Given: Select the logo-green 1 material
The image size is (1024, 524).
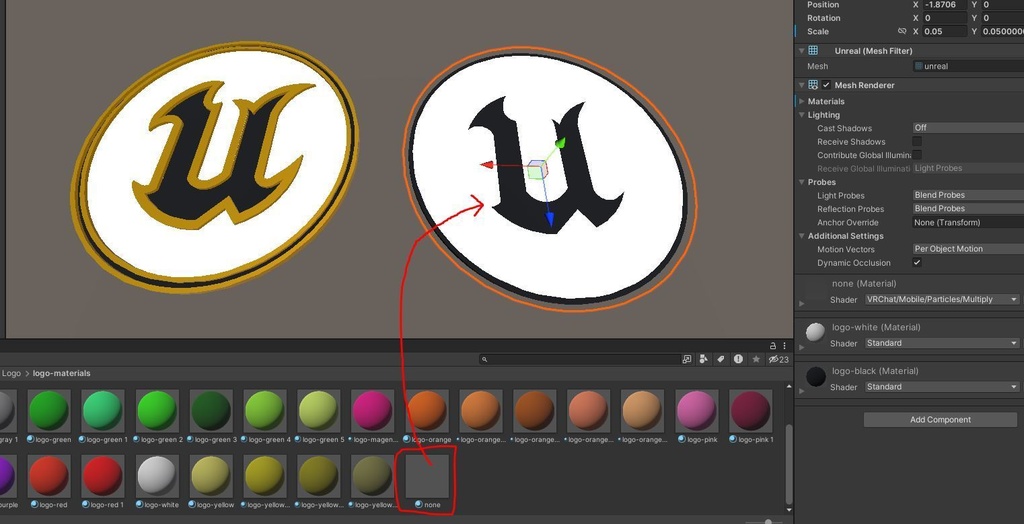Looking at the screenshot, I should pos(103,416).
